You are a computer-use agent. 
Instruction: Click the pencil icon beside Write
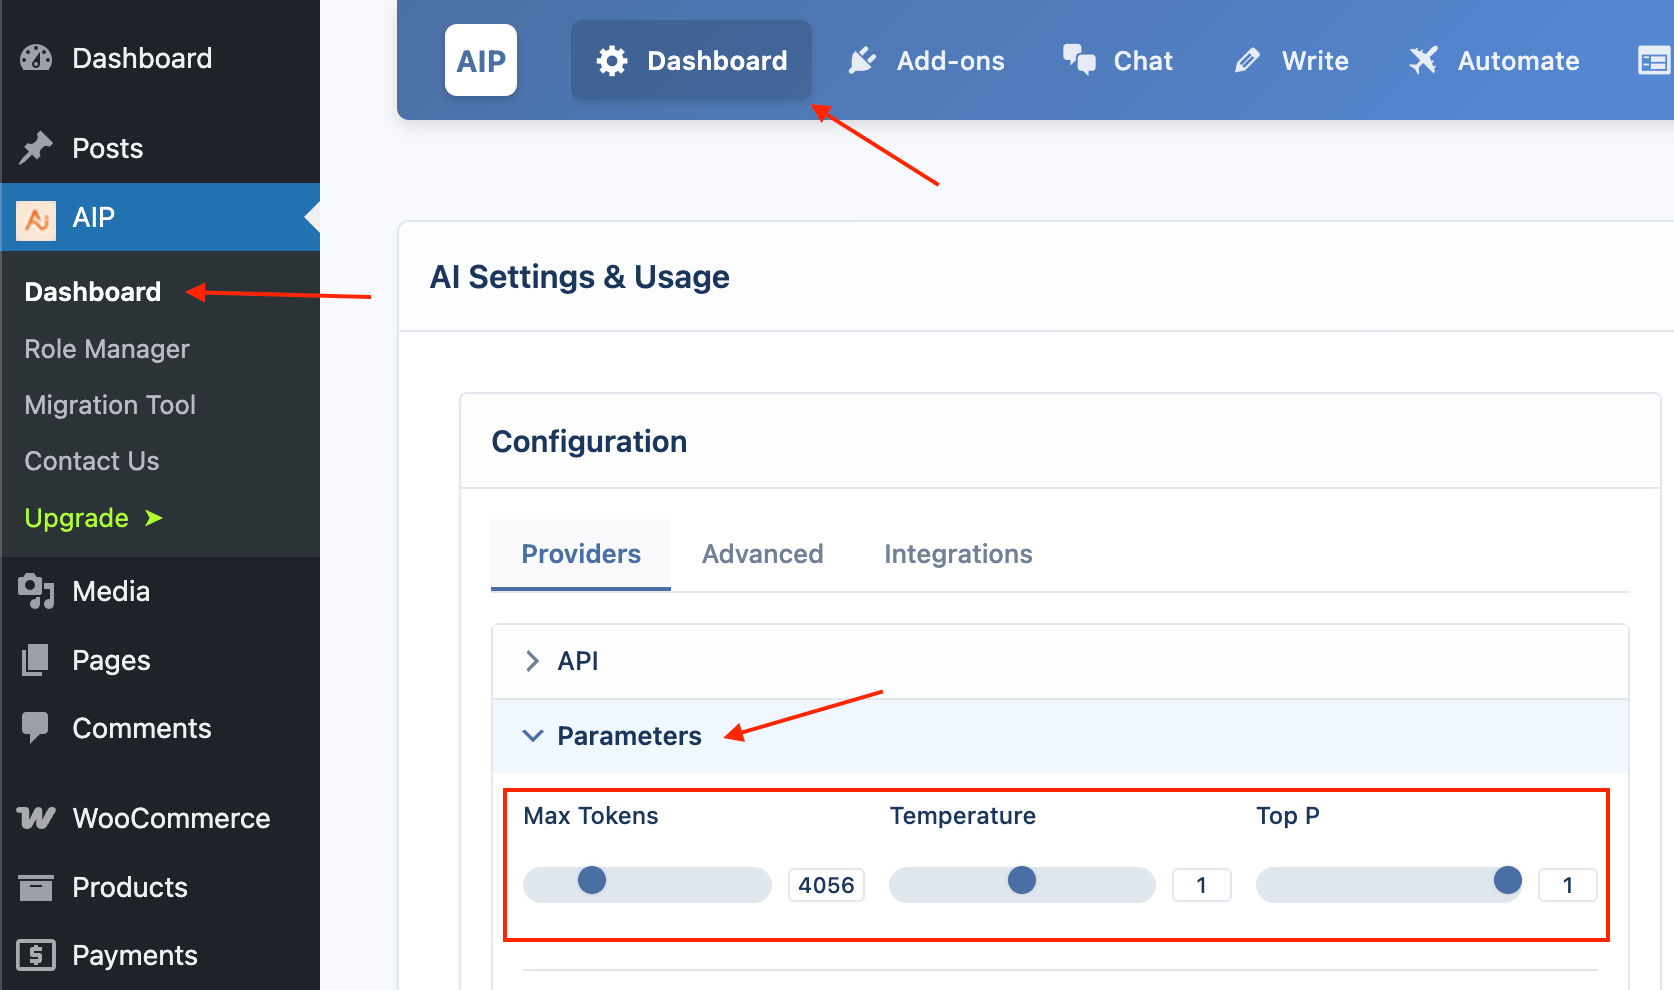pos(1247,61)
